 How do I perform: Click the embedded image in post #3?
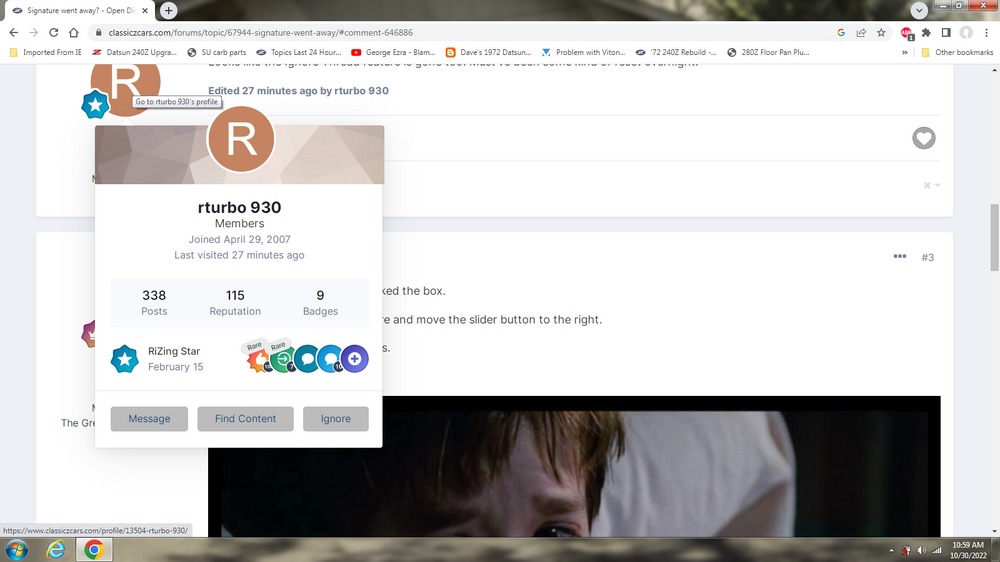[574, 466]
